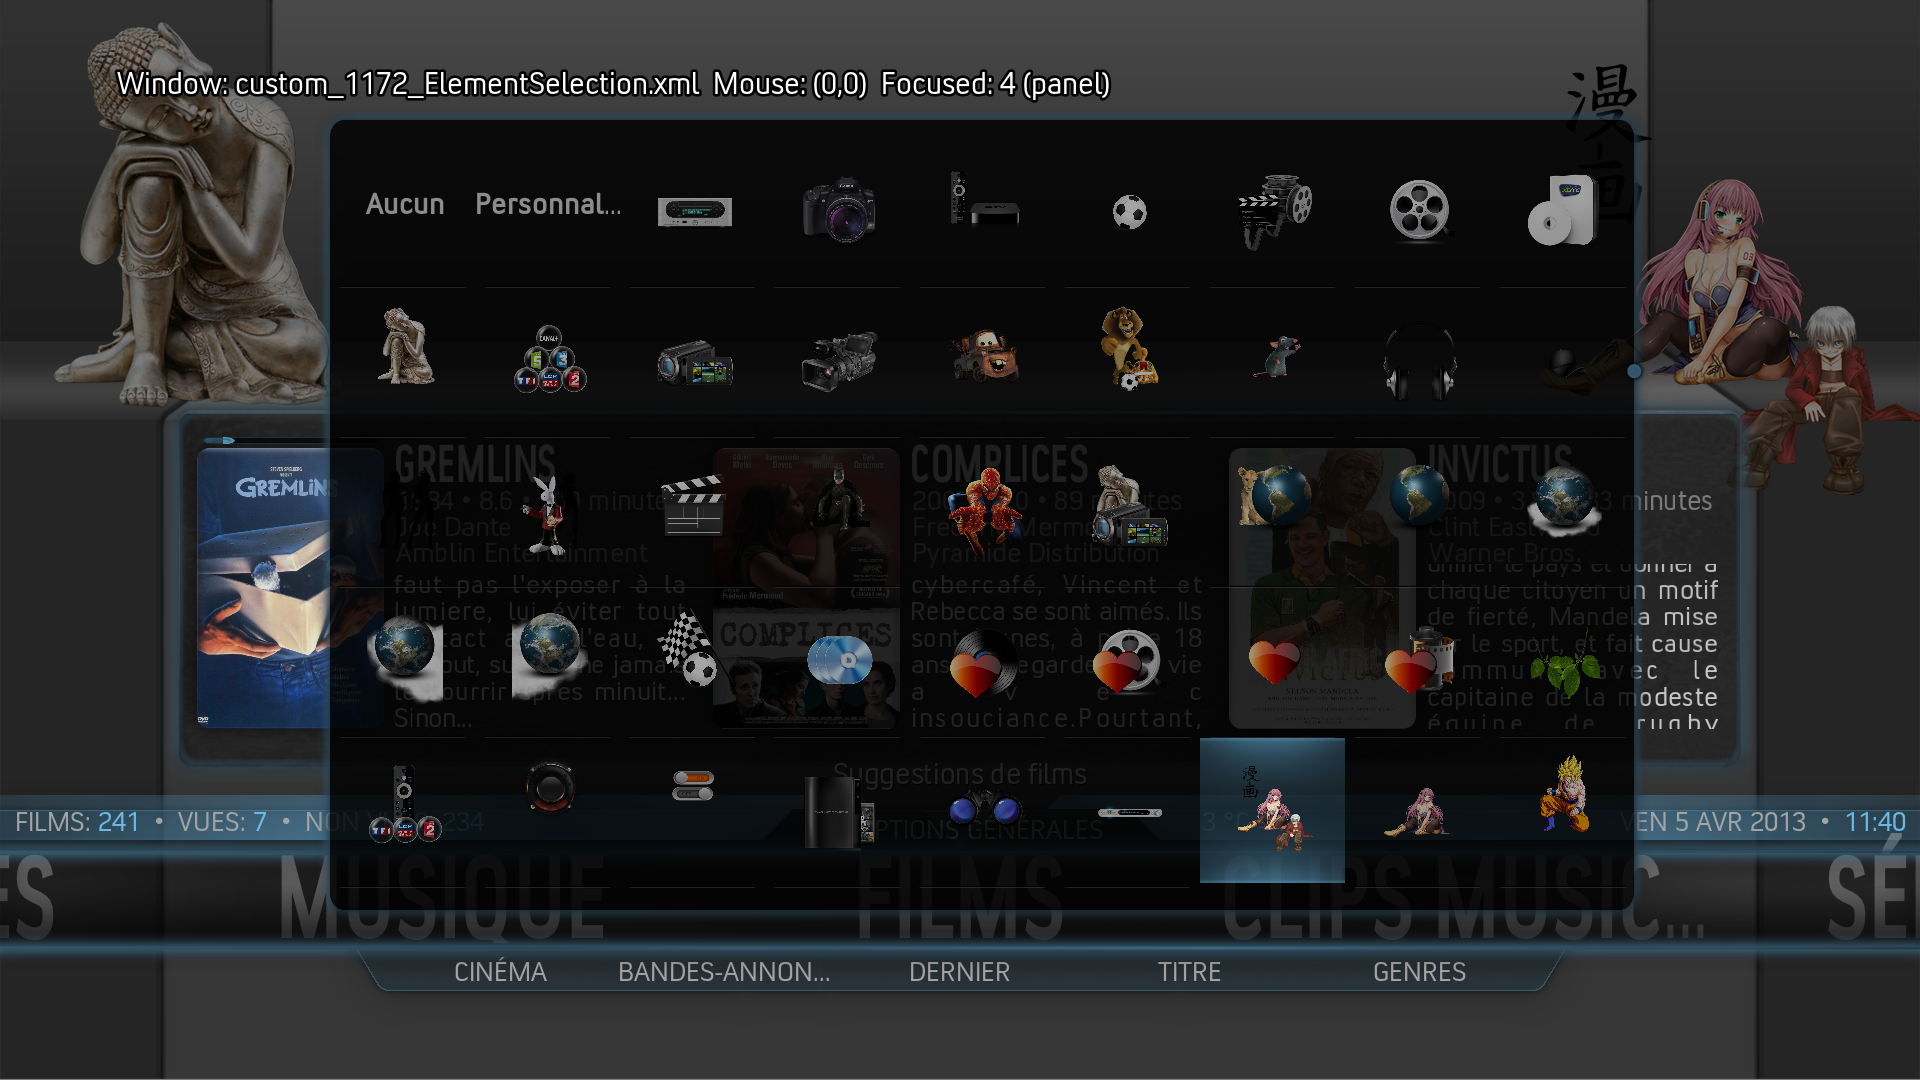Select the highlighted manga kanji icon

[1272, 810]
